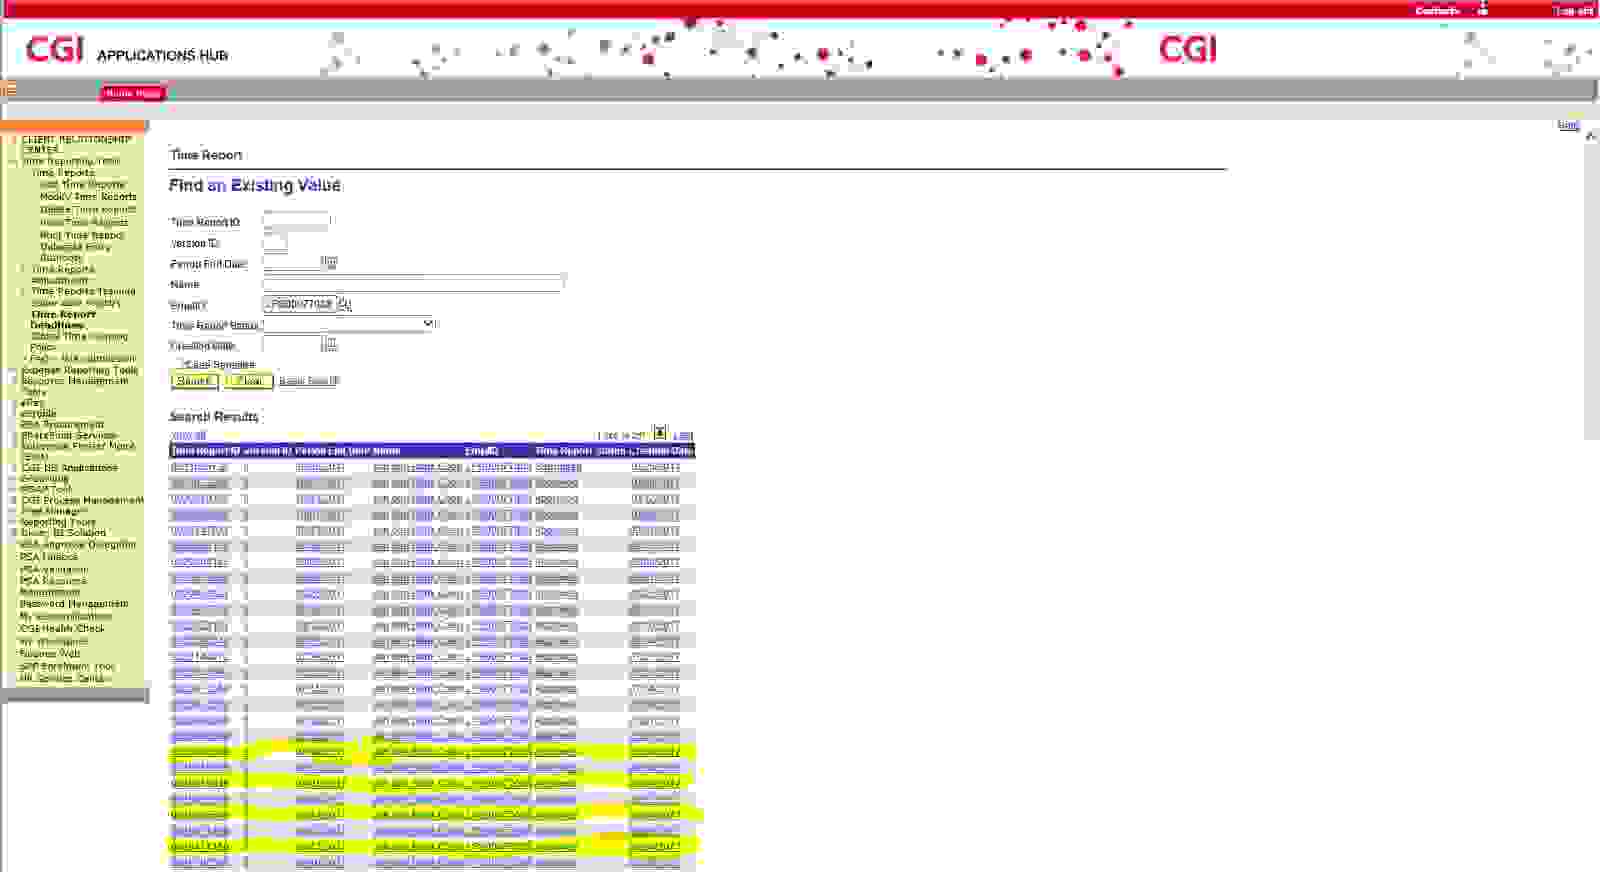Click the View All link
The height and width of the screenshot is (872, 1600).
coord(188,436)
